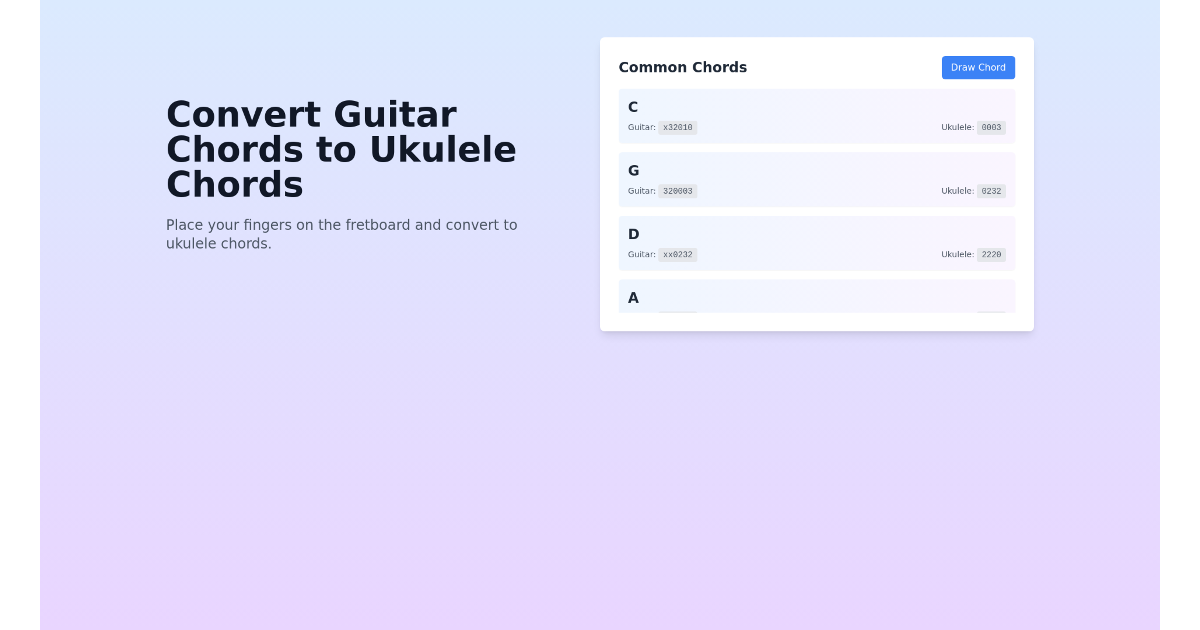
Task: Click the Convert Guitar Chords to Ukulele Chords title
Action: pos(341,149)
